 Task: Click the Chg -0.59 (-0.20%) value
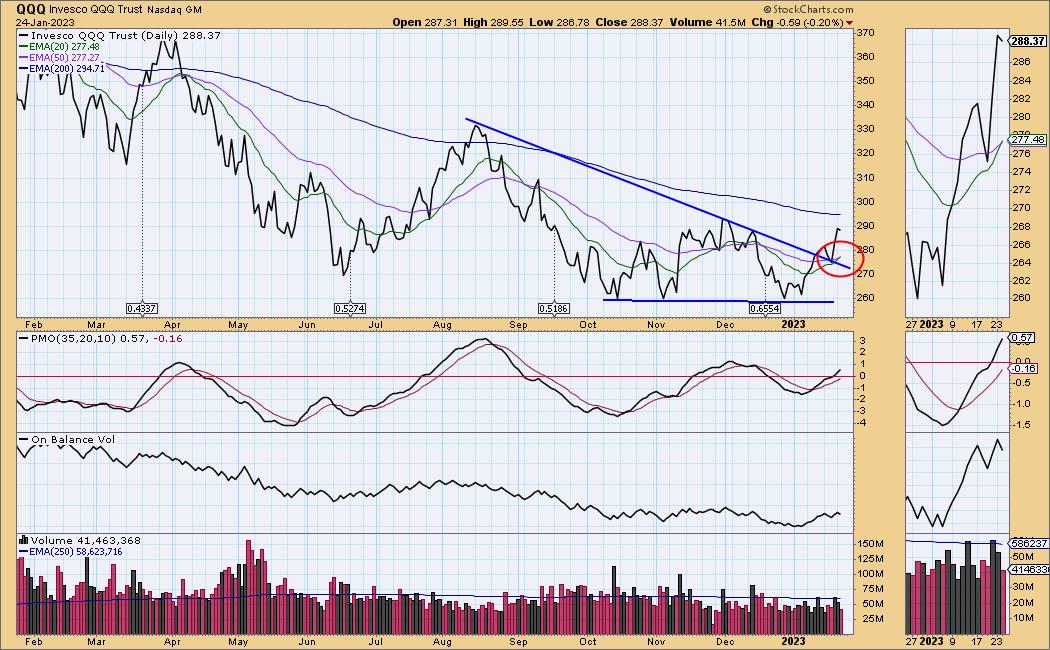(798, 22)
